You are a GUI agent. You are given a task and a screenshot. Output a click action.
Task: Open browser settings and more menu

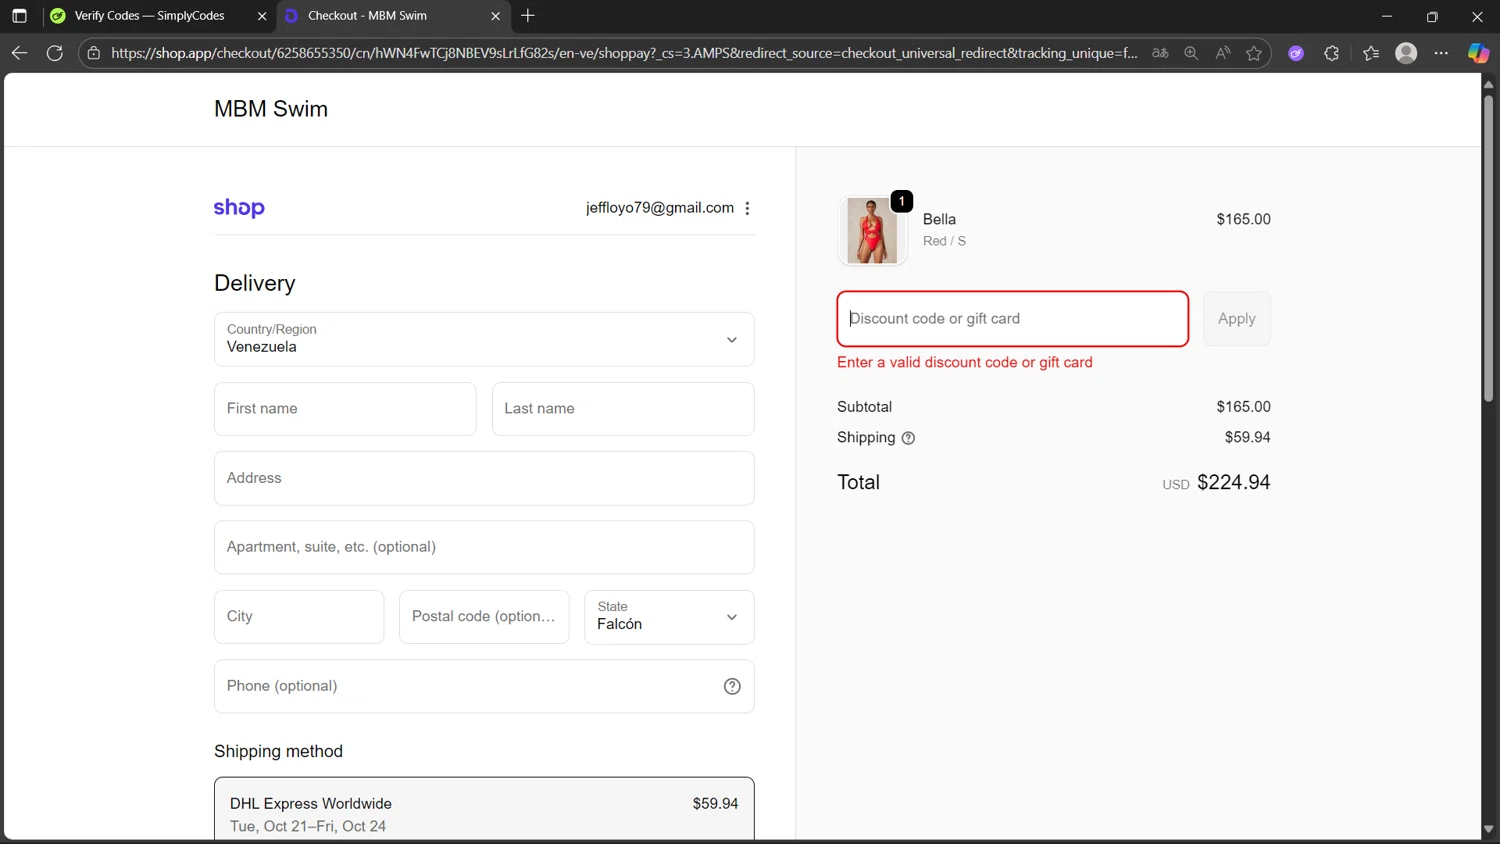pos(1441,53)
